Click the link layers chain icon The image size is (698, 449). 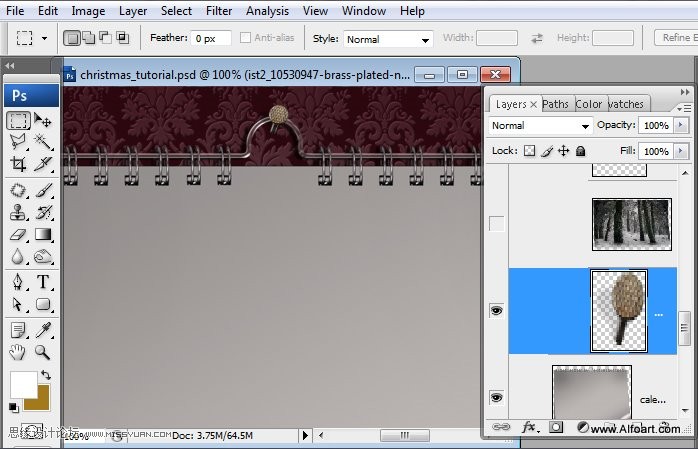501,427
